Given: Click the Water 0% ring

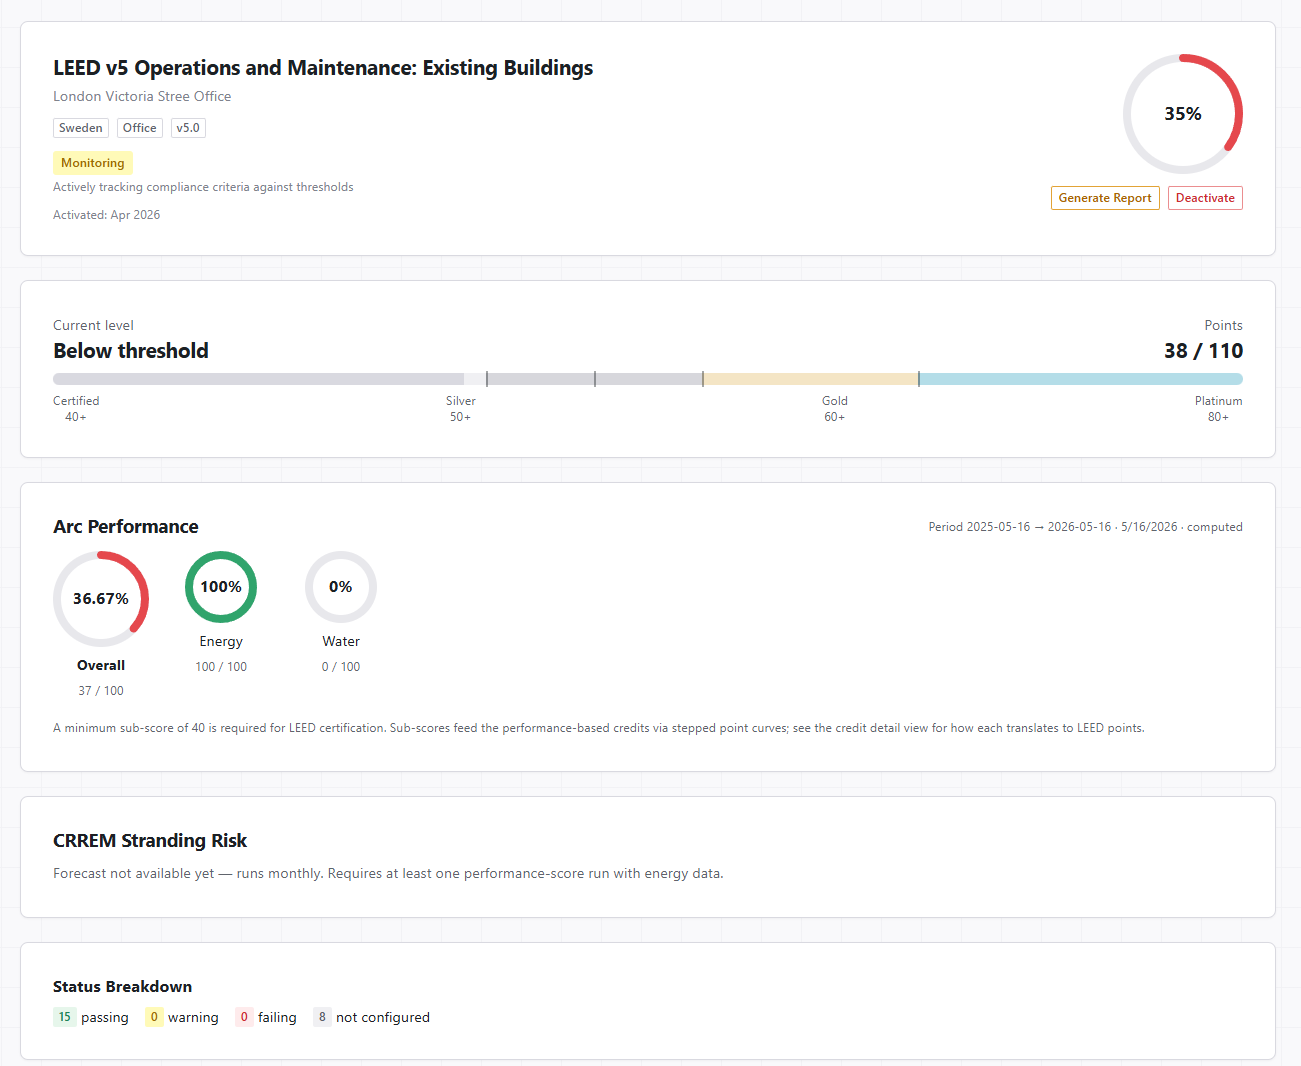Looking at the screenshot, I should (341, 587).
